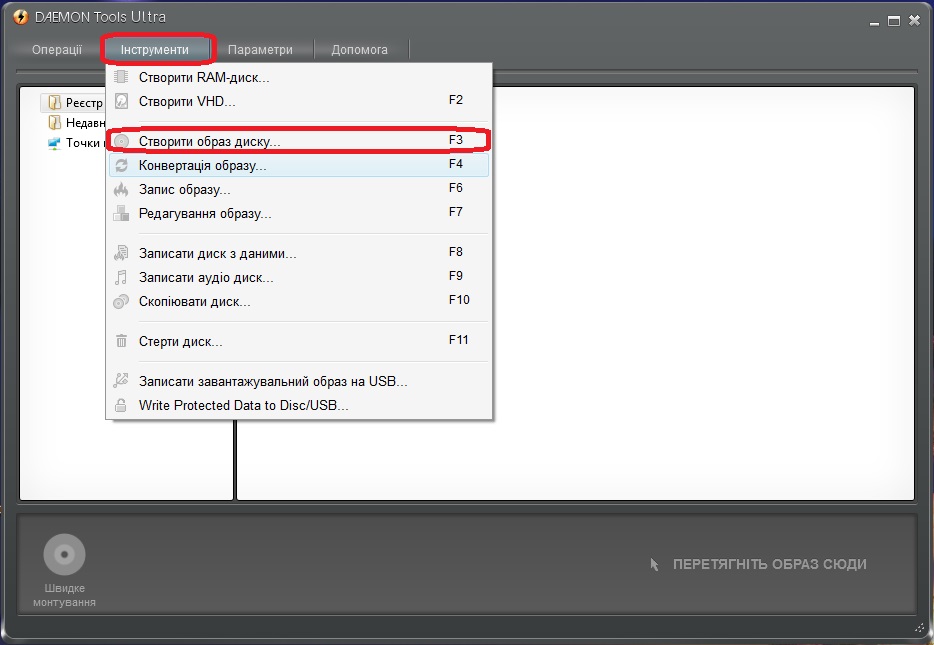Click the RAM disk icon in menu
Screen dimensions: 934x645
pos(121,77)
